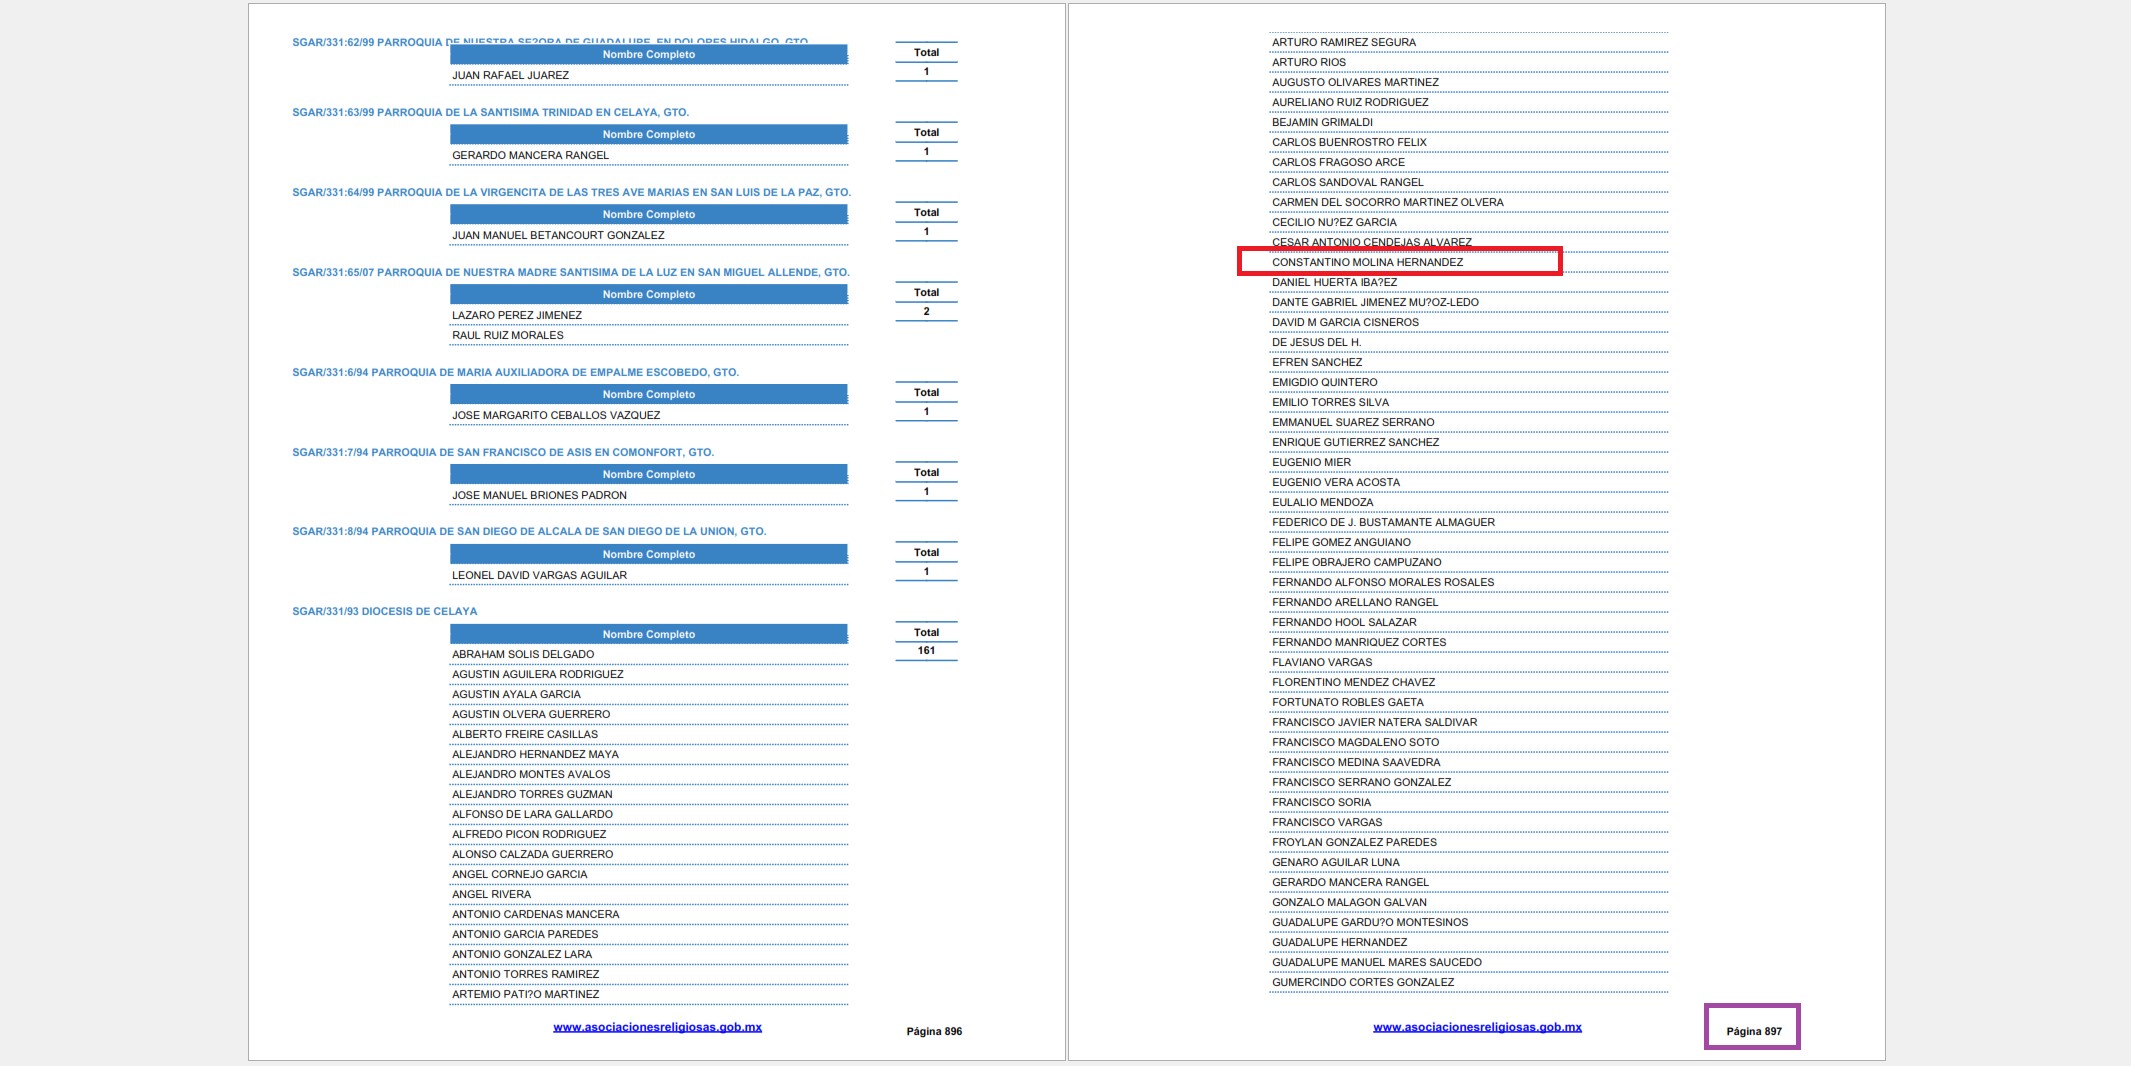Click the Página 896 page number
Image resolution: width=2131 pixels, height=1066 pixels.
tap(934, 1031)
